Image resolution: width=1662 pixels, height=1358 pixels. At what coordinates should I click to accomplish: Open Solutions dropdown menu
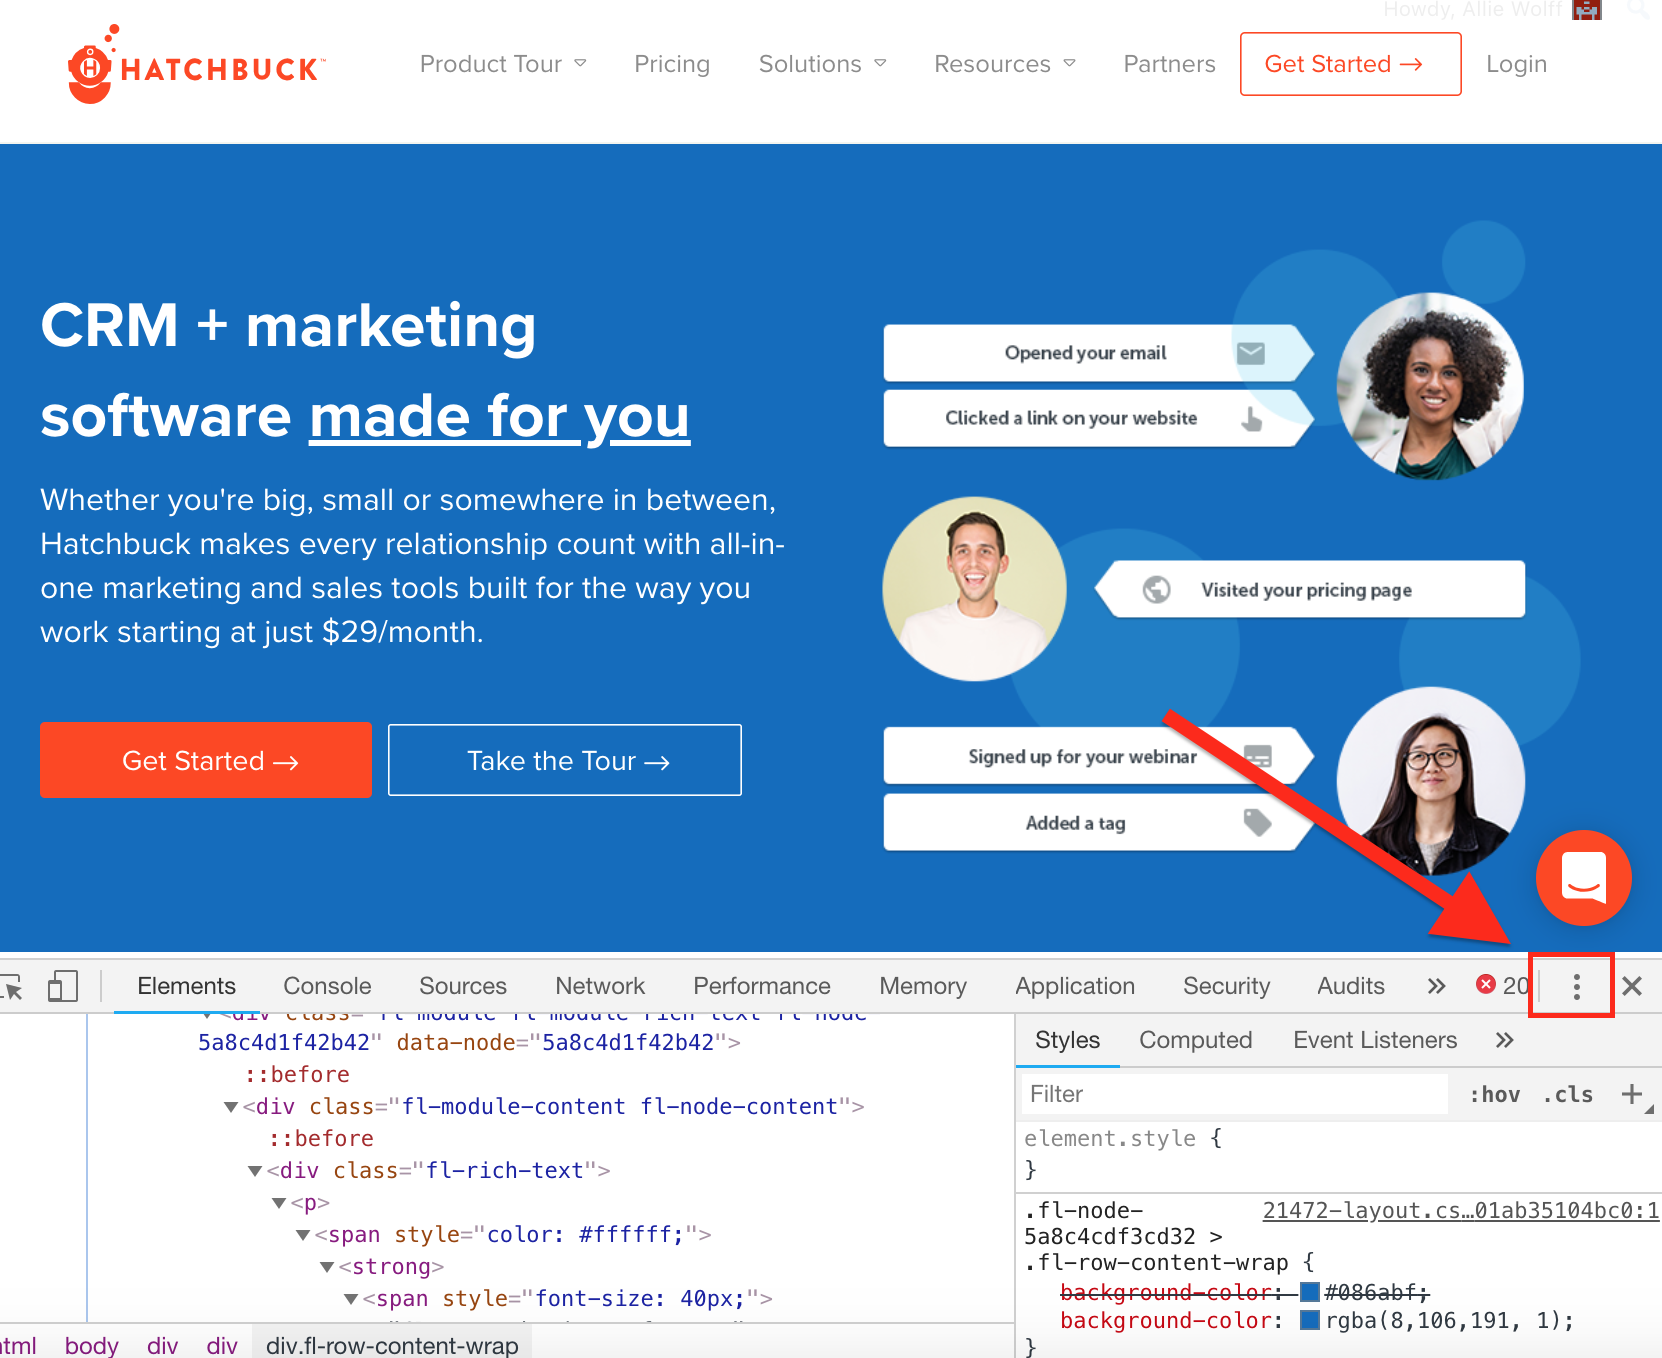point(822,64)
